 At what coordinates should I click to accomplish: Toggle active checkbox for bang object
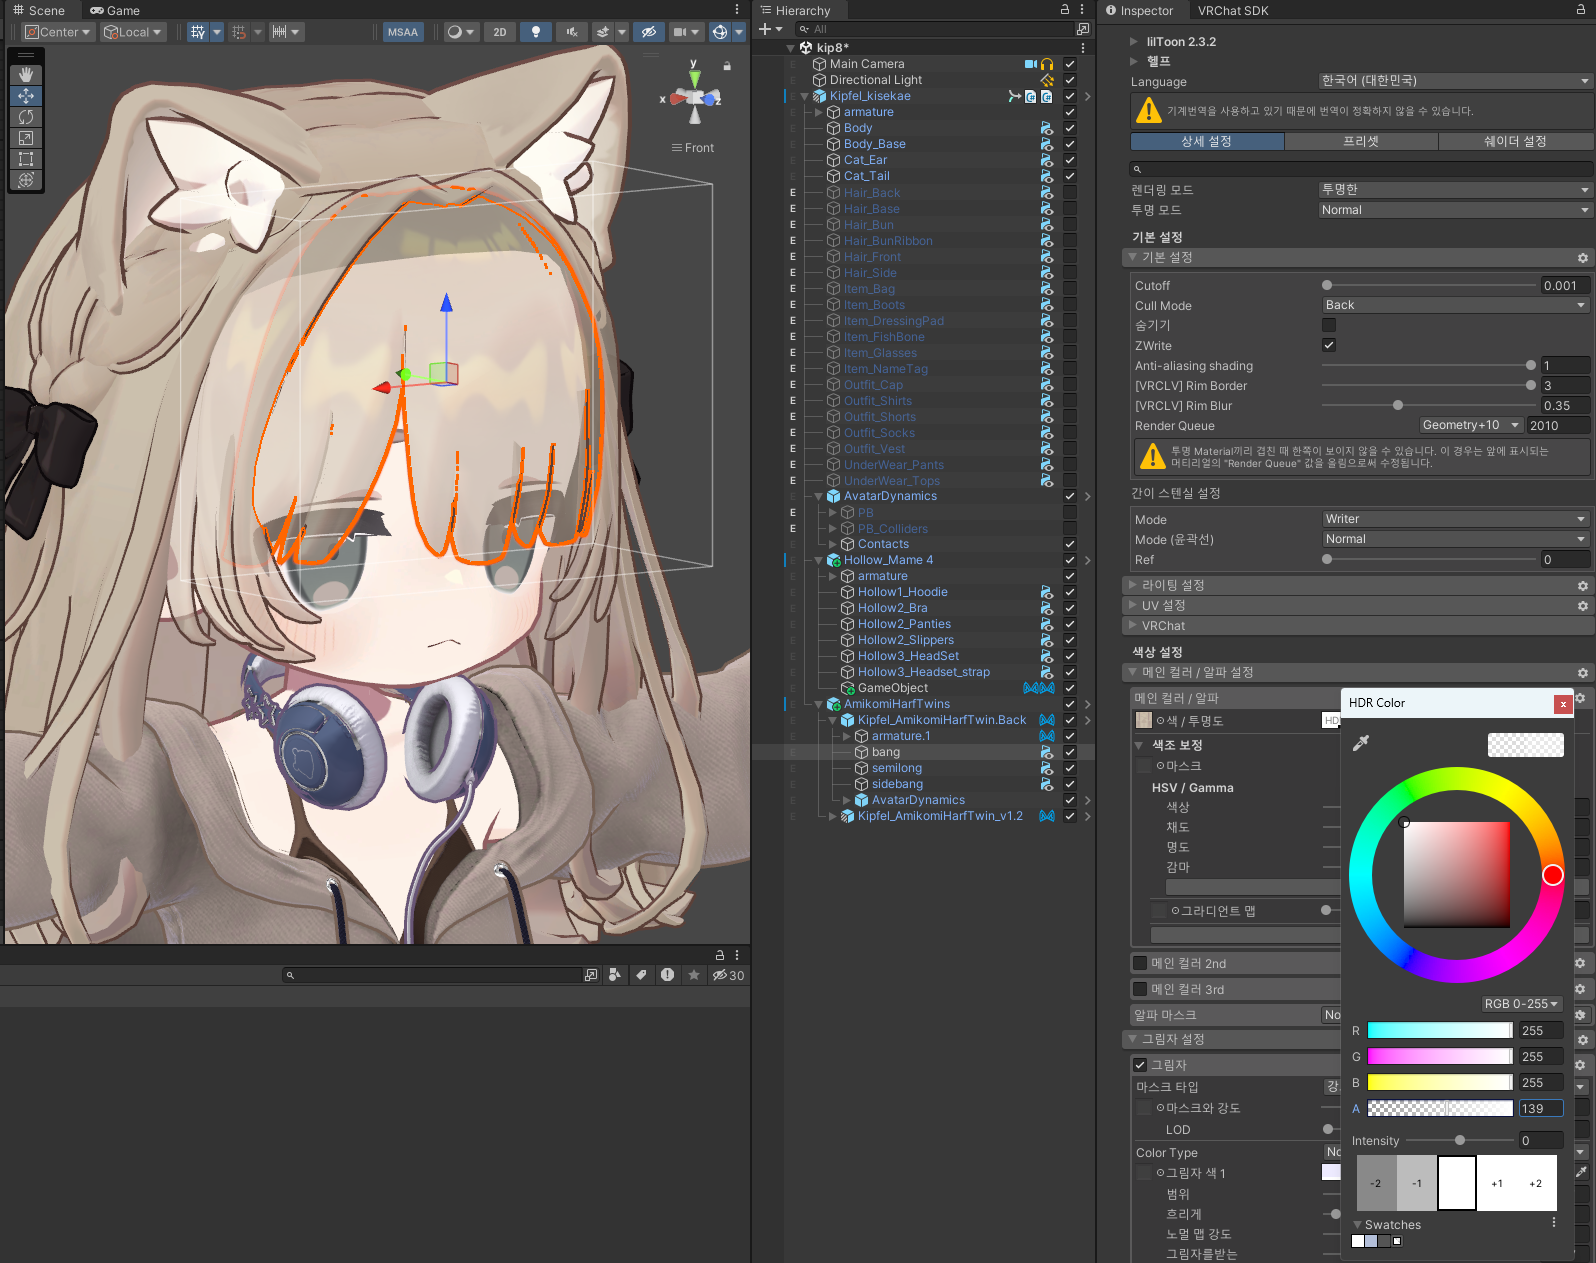[1070, 752]
